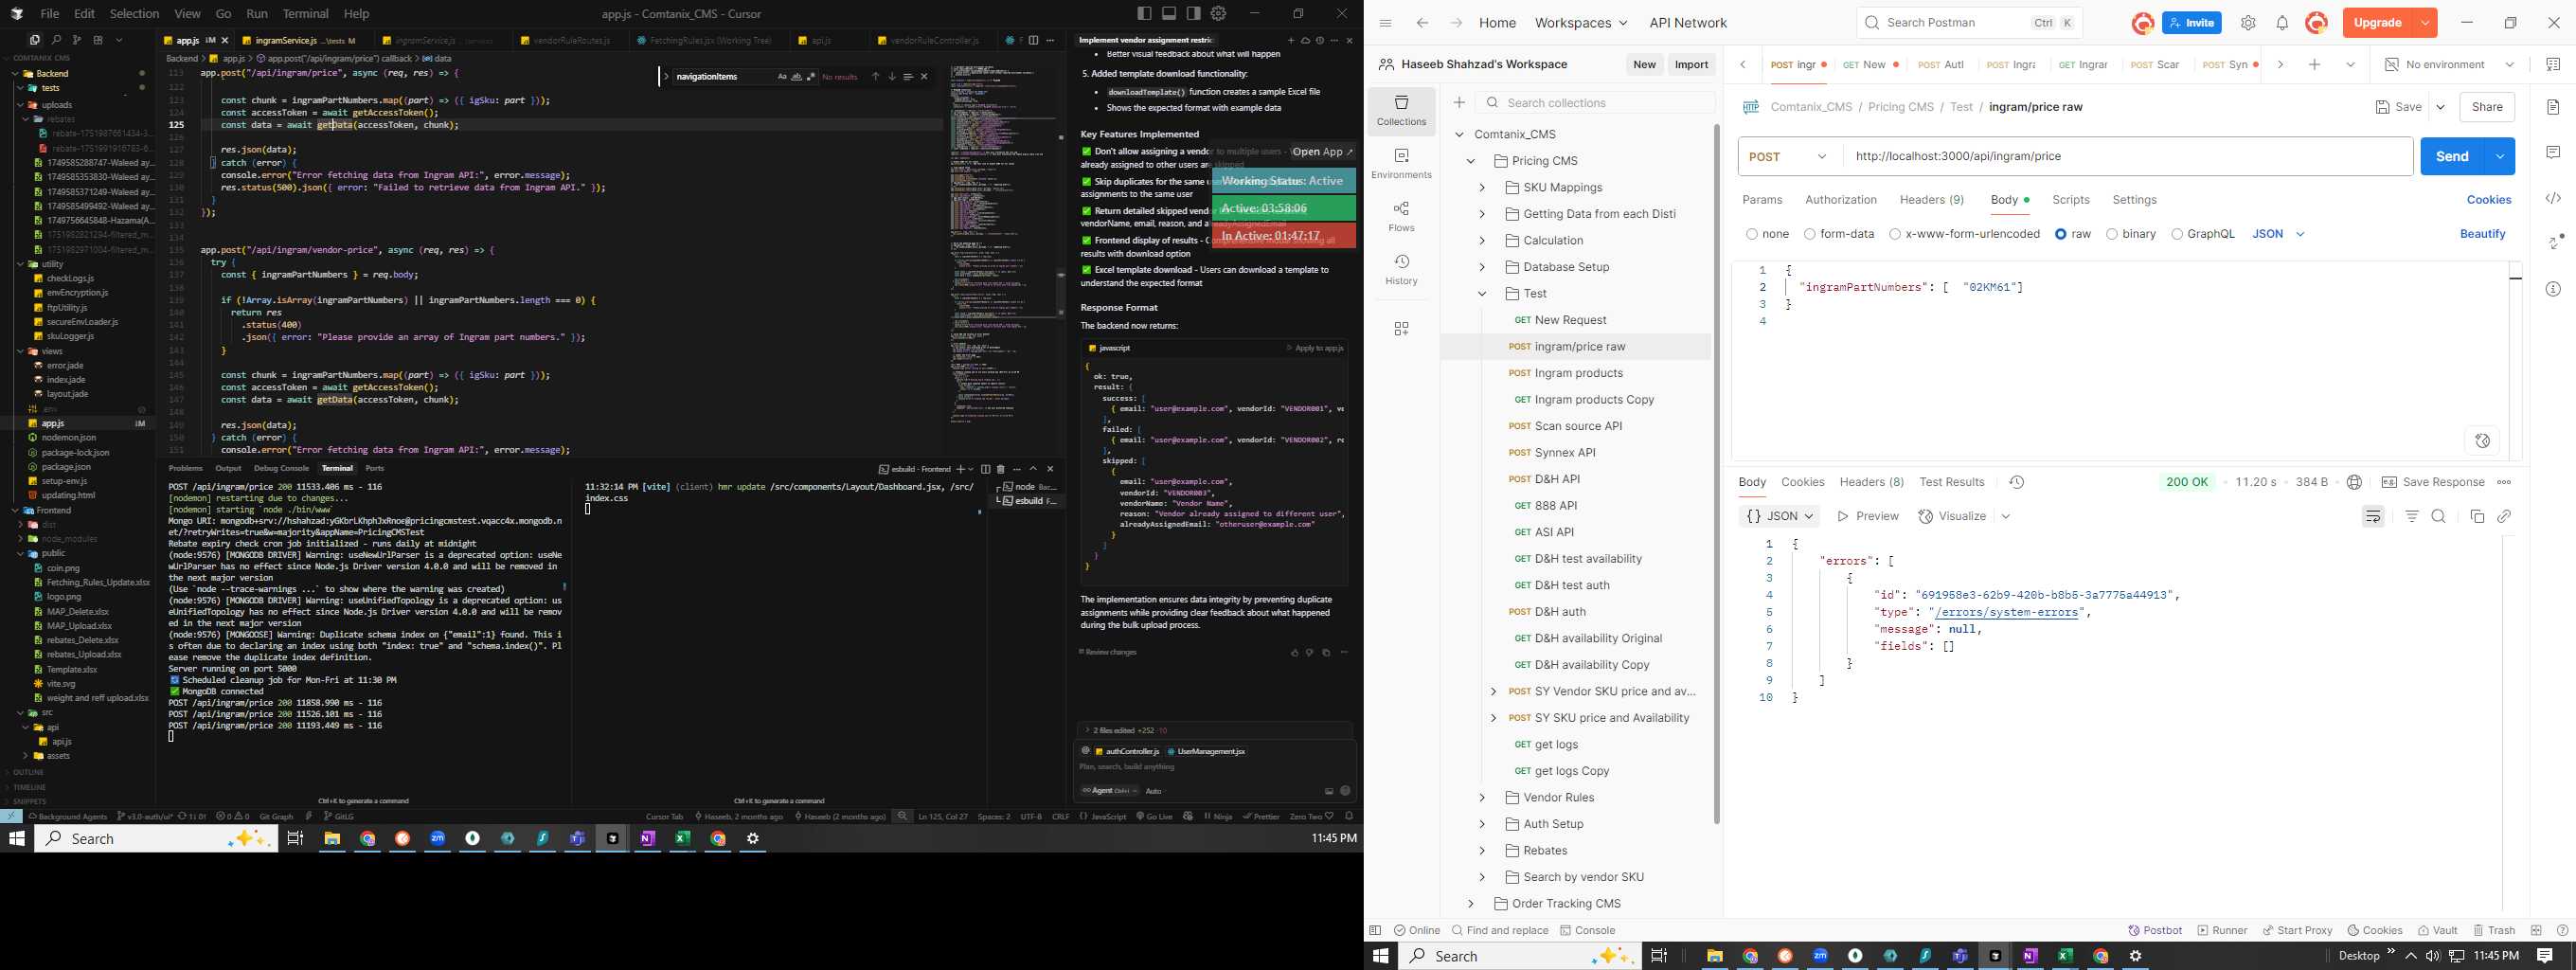Search within the Postman response
2576x970 pixels.
2438,516
